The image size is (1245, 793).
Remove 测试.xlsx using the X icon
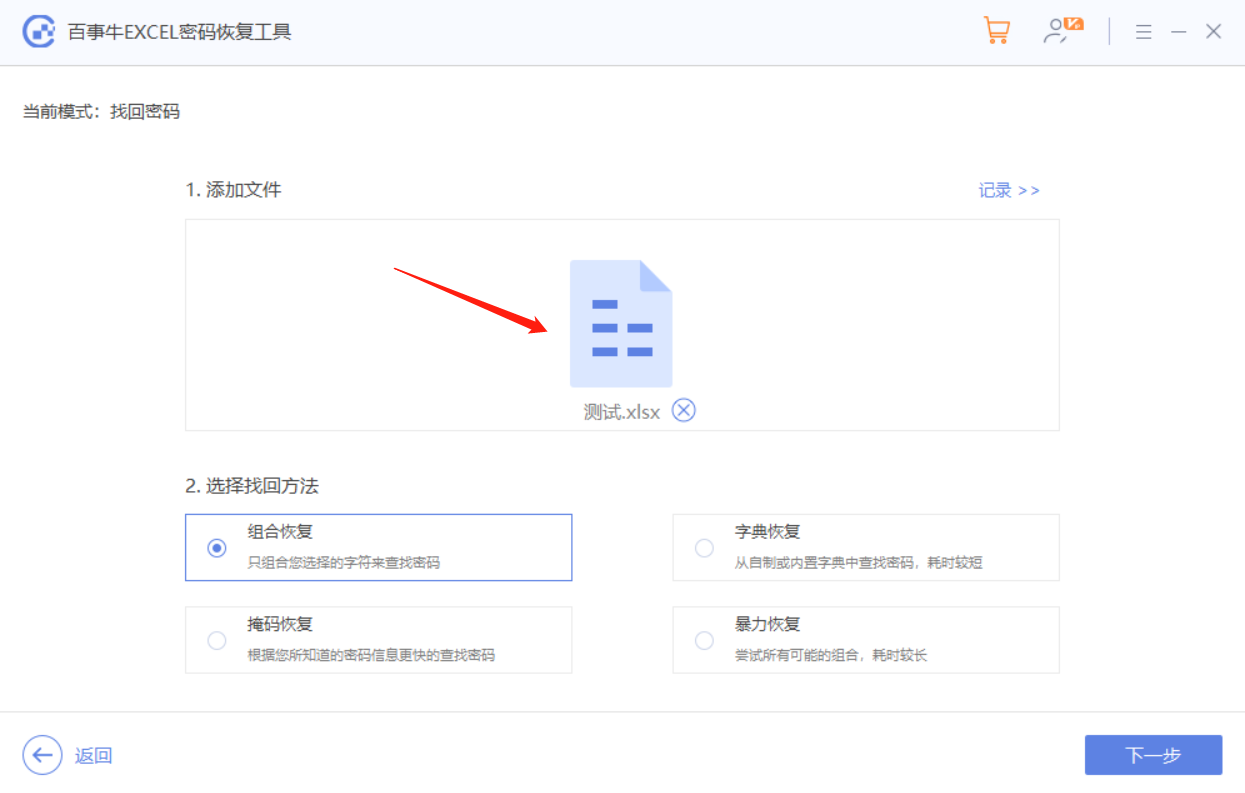tap(684, 410)
